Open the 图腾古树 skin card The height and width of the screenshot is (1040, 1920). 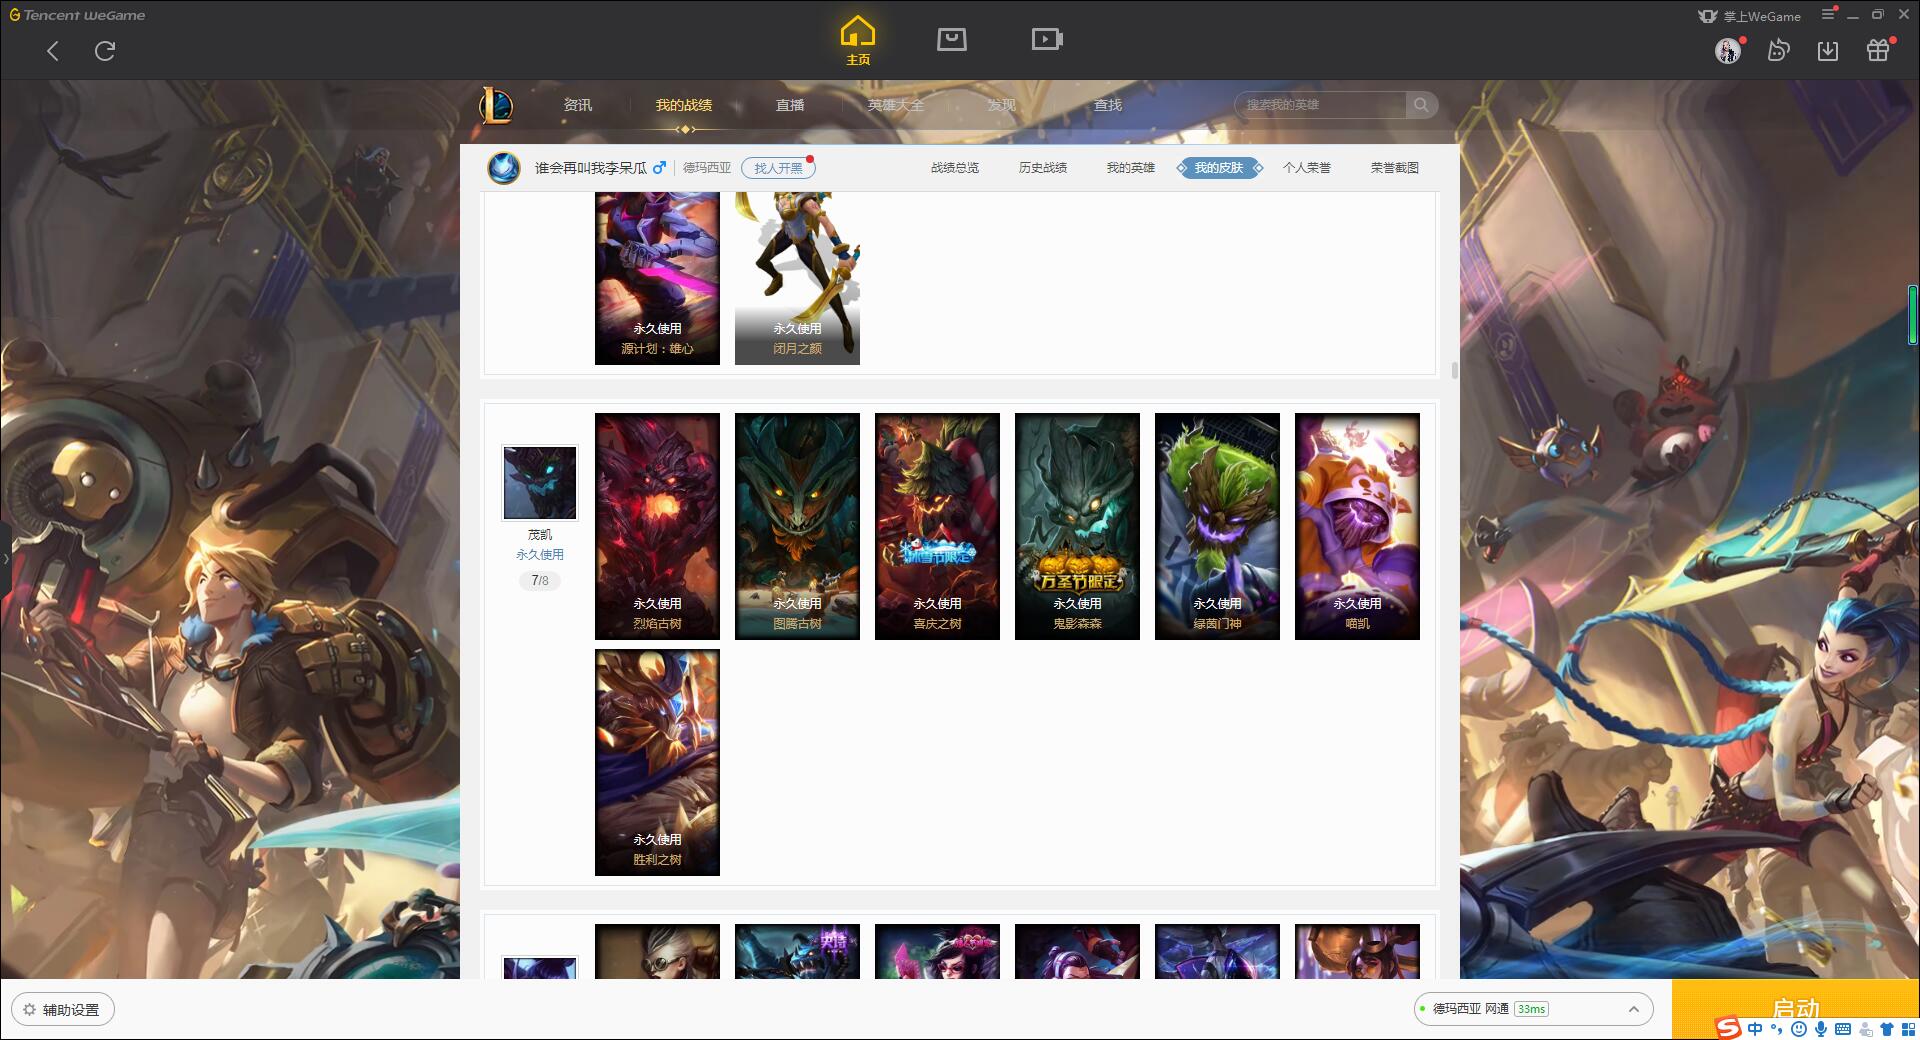coord(797,526)
